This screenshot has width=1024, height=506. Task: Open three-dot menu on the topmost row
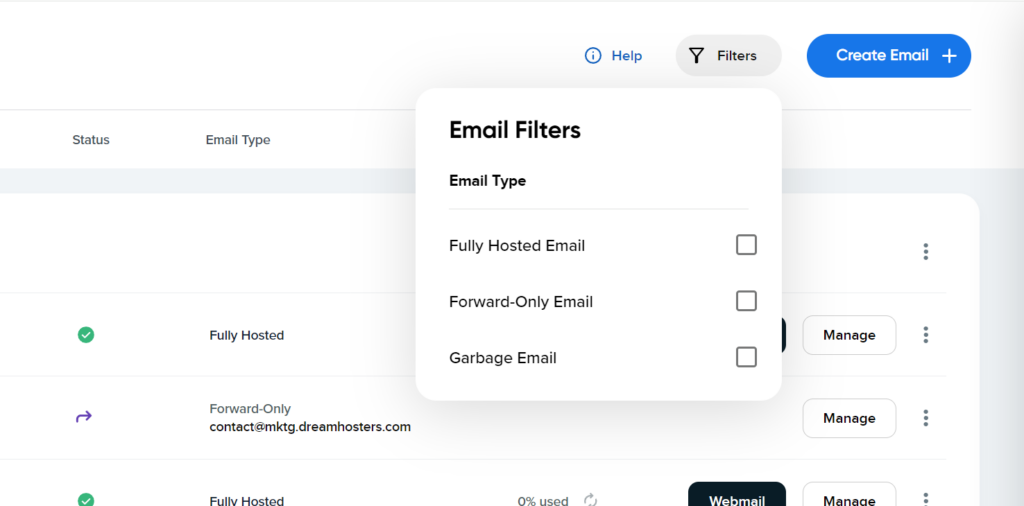pos(925,251)
